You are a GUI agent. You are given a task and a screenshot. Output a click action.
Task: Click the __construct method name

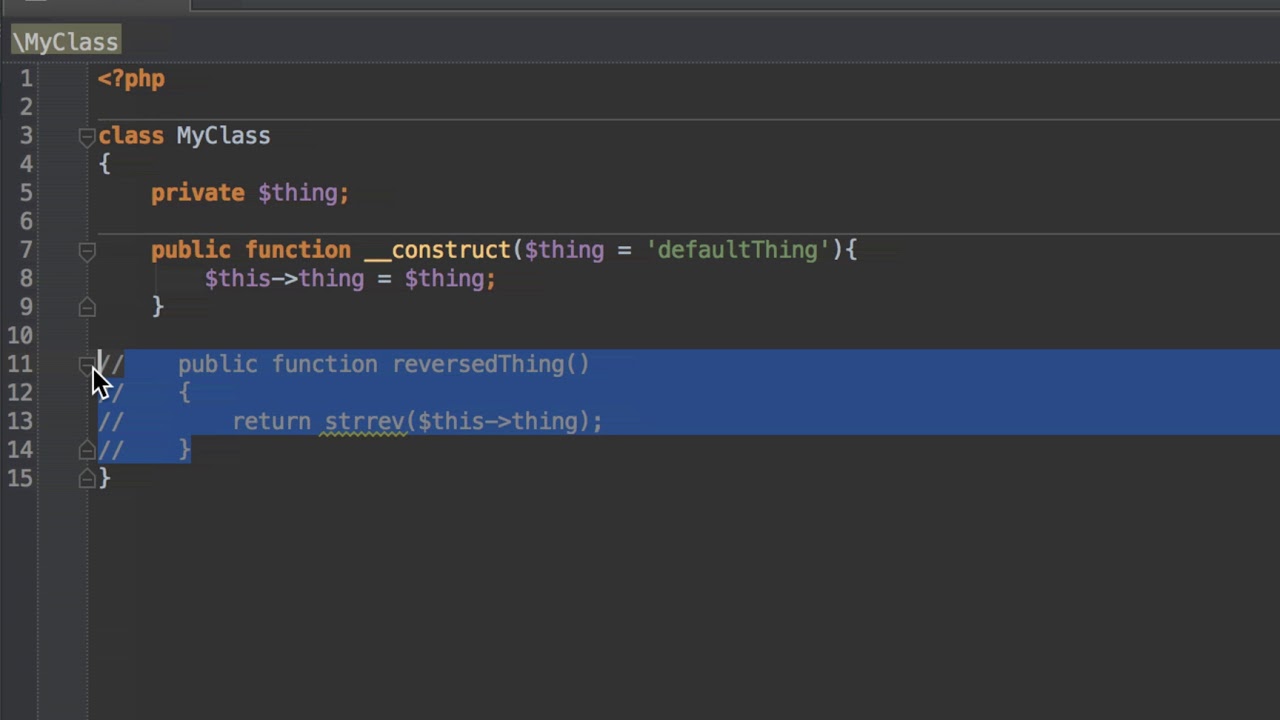click(438, 250)
